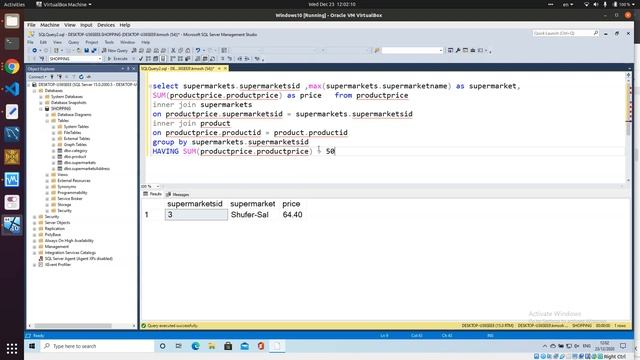Image resolution: width=640 pixels, height=360 pixels.
Task: Switch to the Messages tab
Action: 178,194
